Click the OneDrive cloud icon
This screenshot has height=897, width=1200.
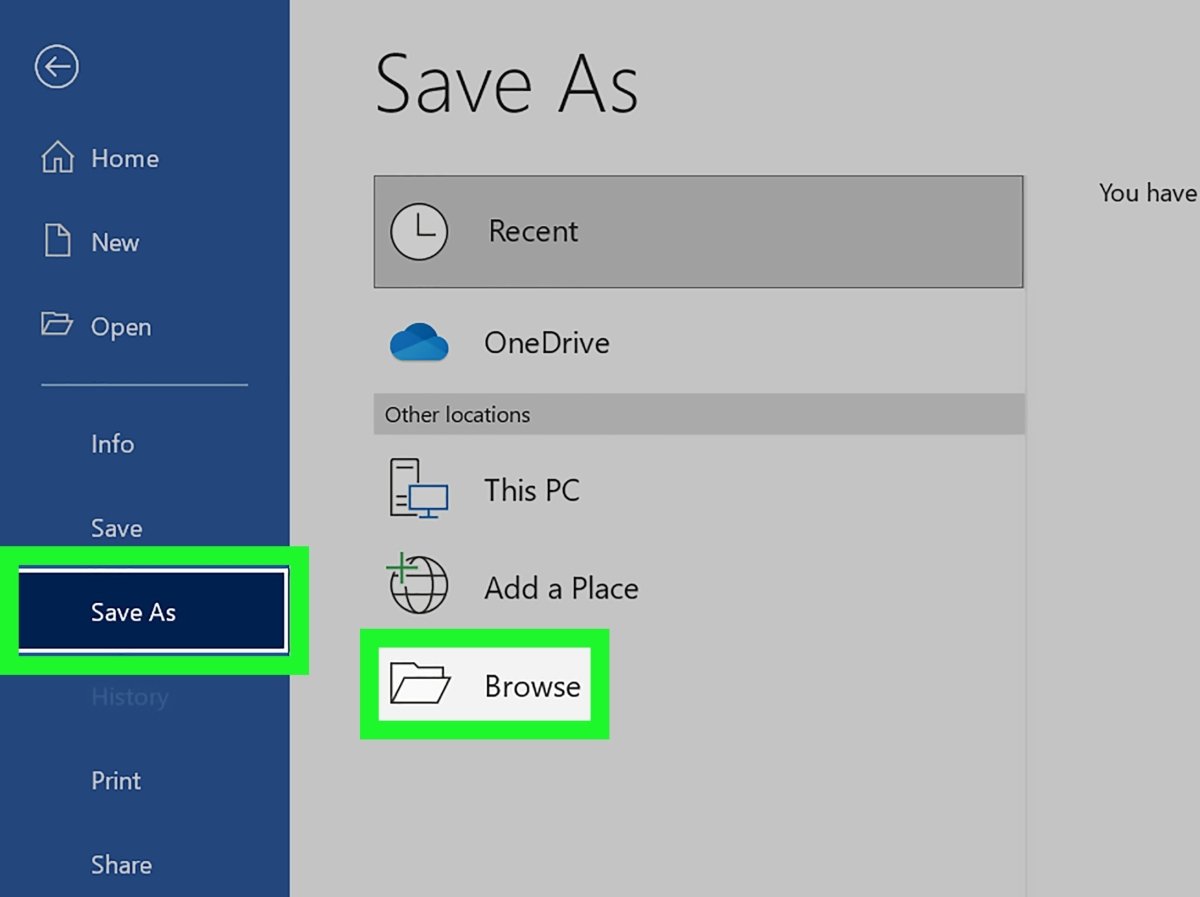(x=419, y=343)
